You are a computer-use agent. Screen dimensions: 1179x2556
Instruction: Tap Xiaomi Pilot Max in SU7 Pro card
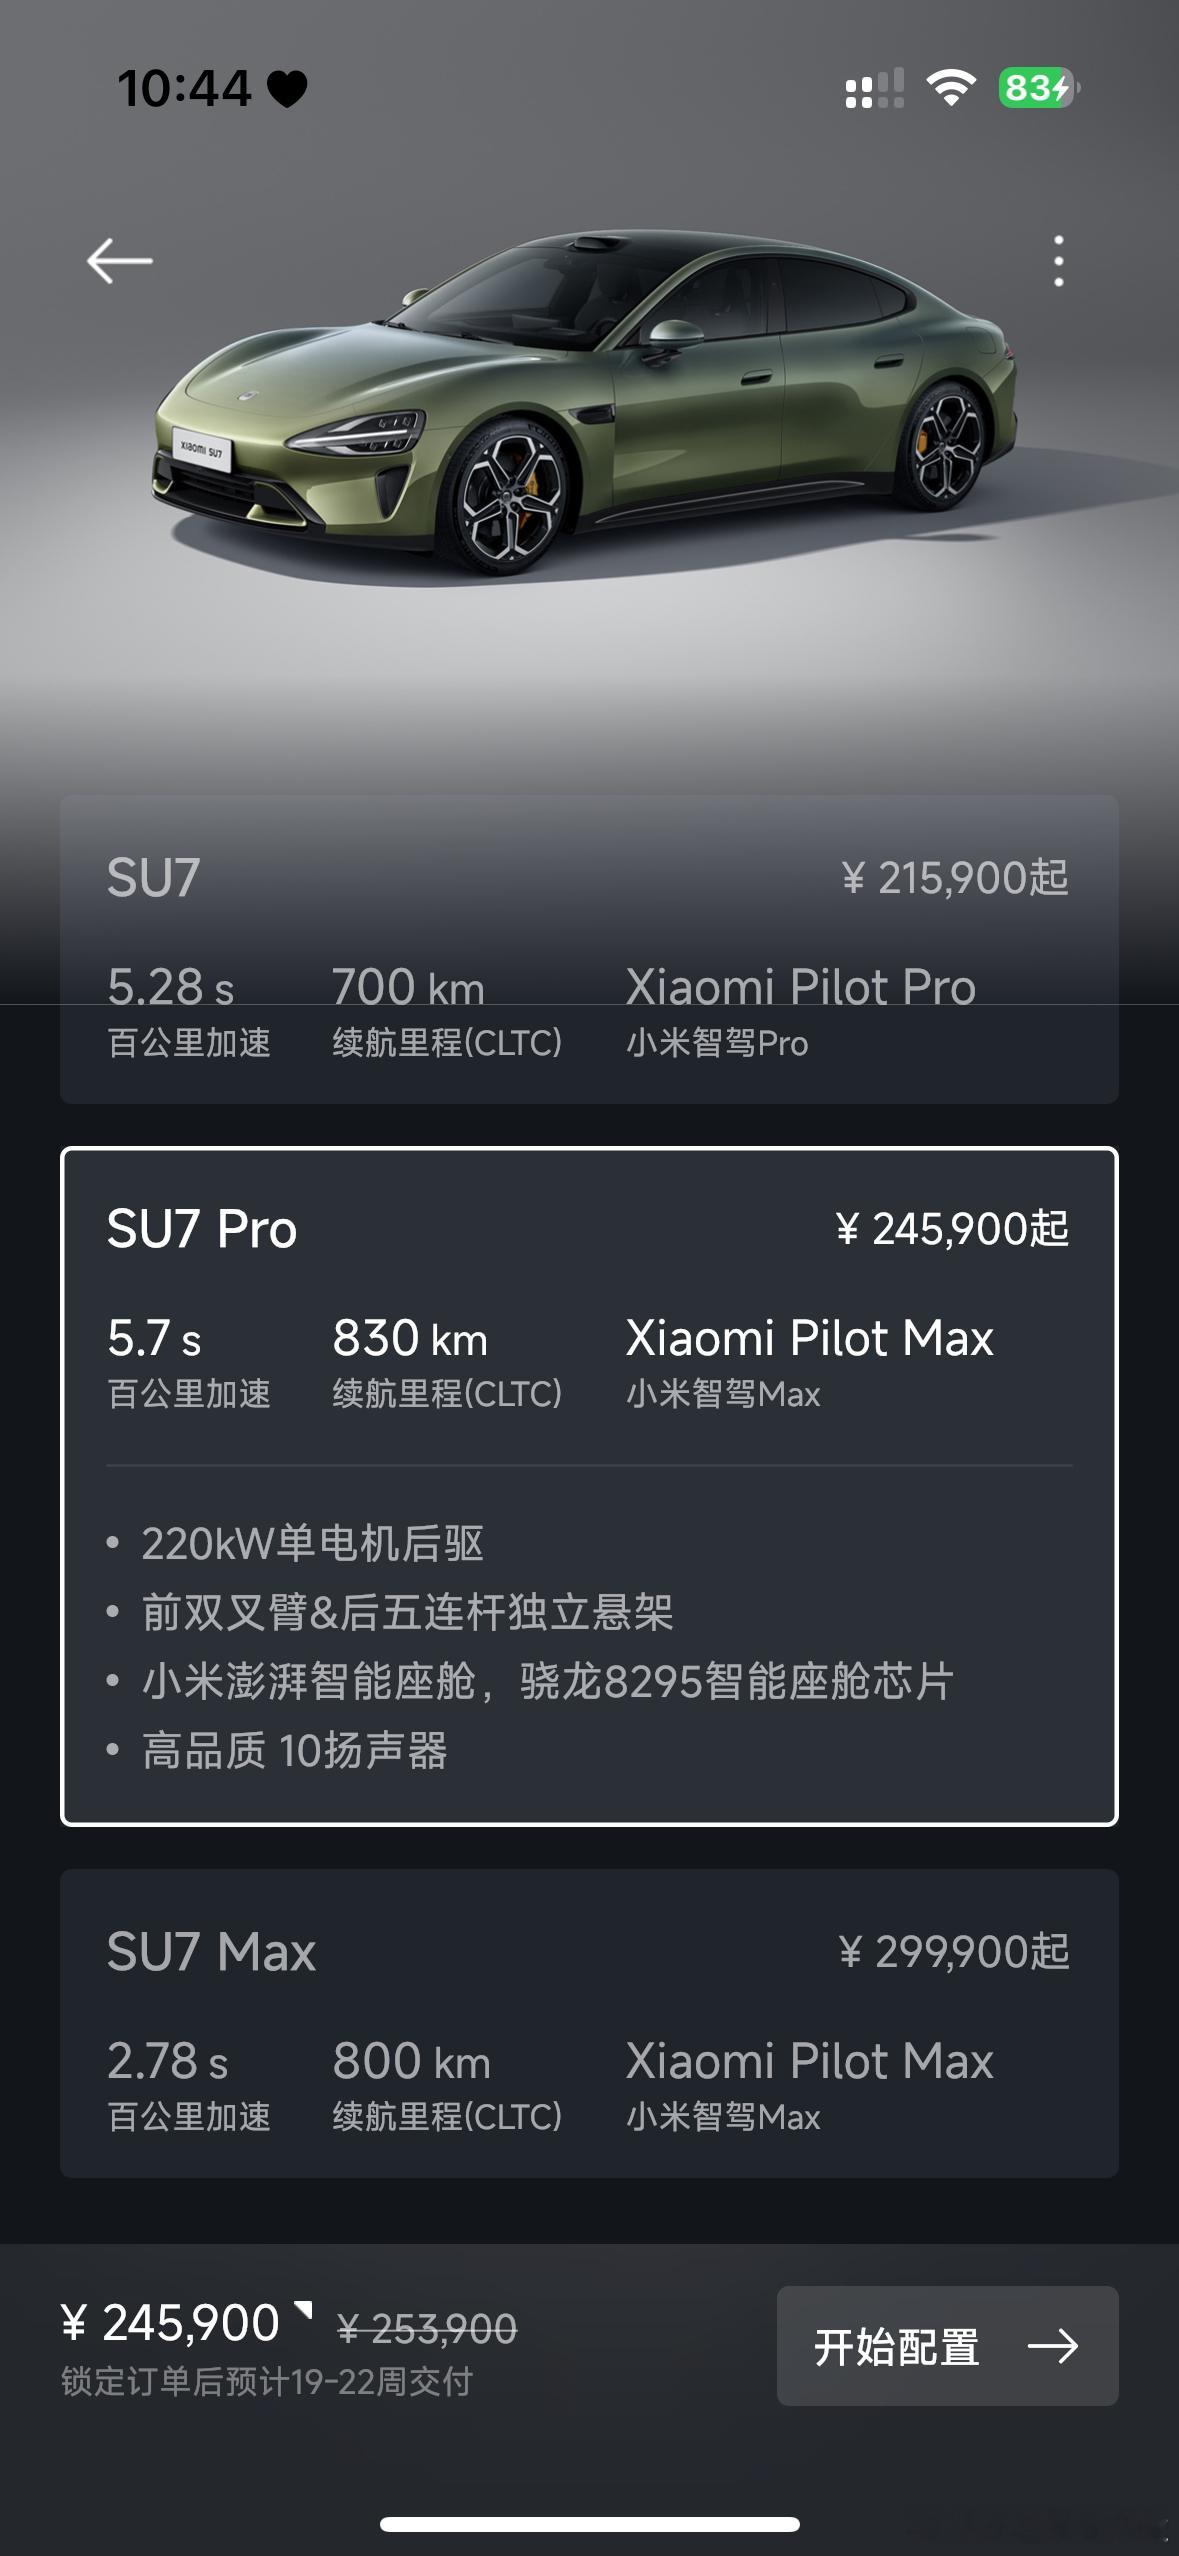point(810,1338)
